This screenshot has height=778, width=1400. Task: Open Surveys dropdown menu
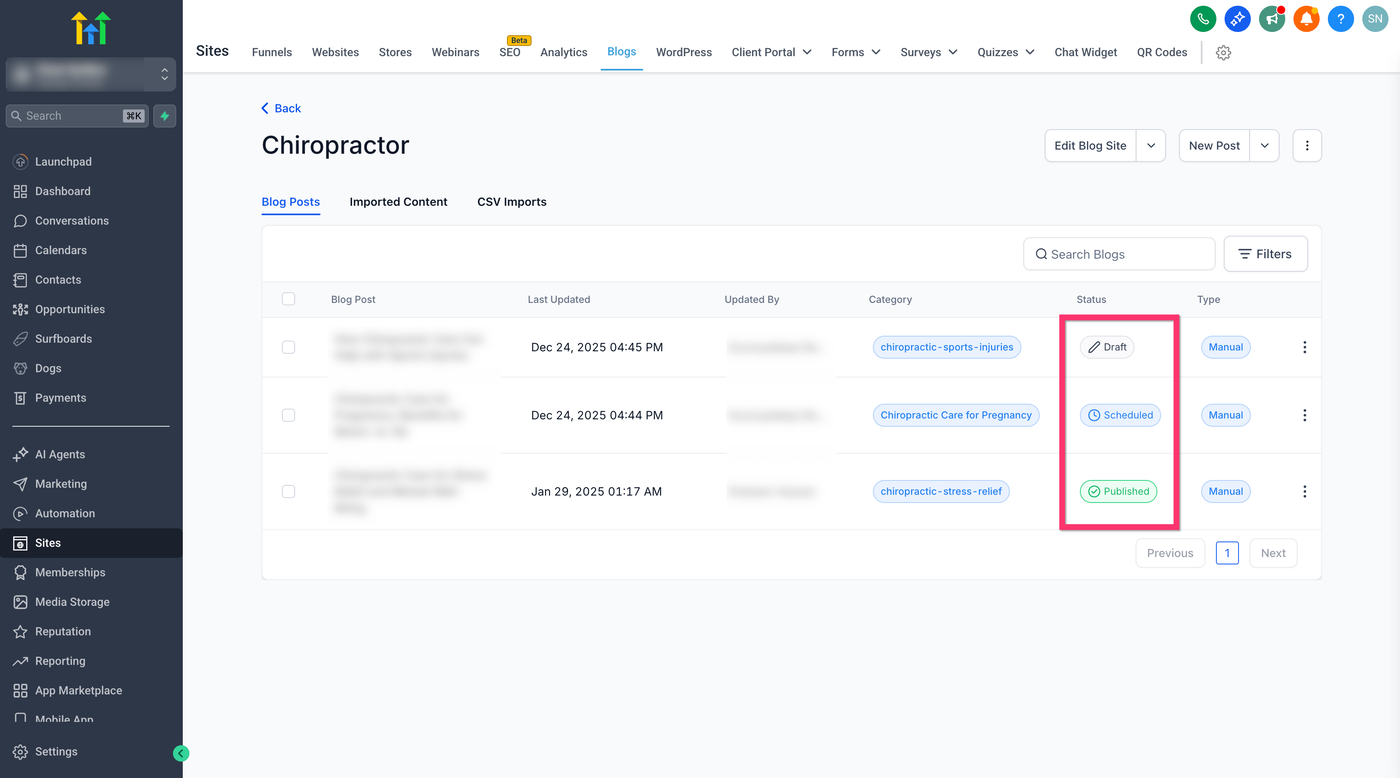[x=929, y=52]
